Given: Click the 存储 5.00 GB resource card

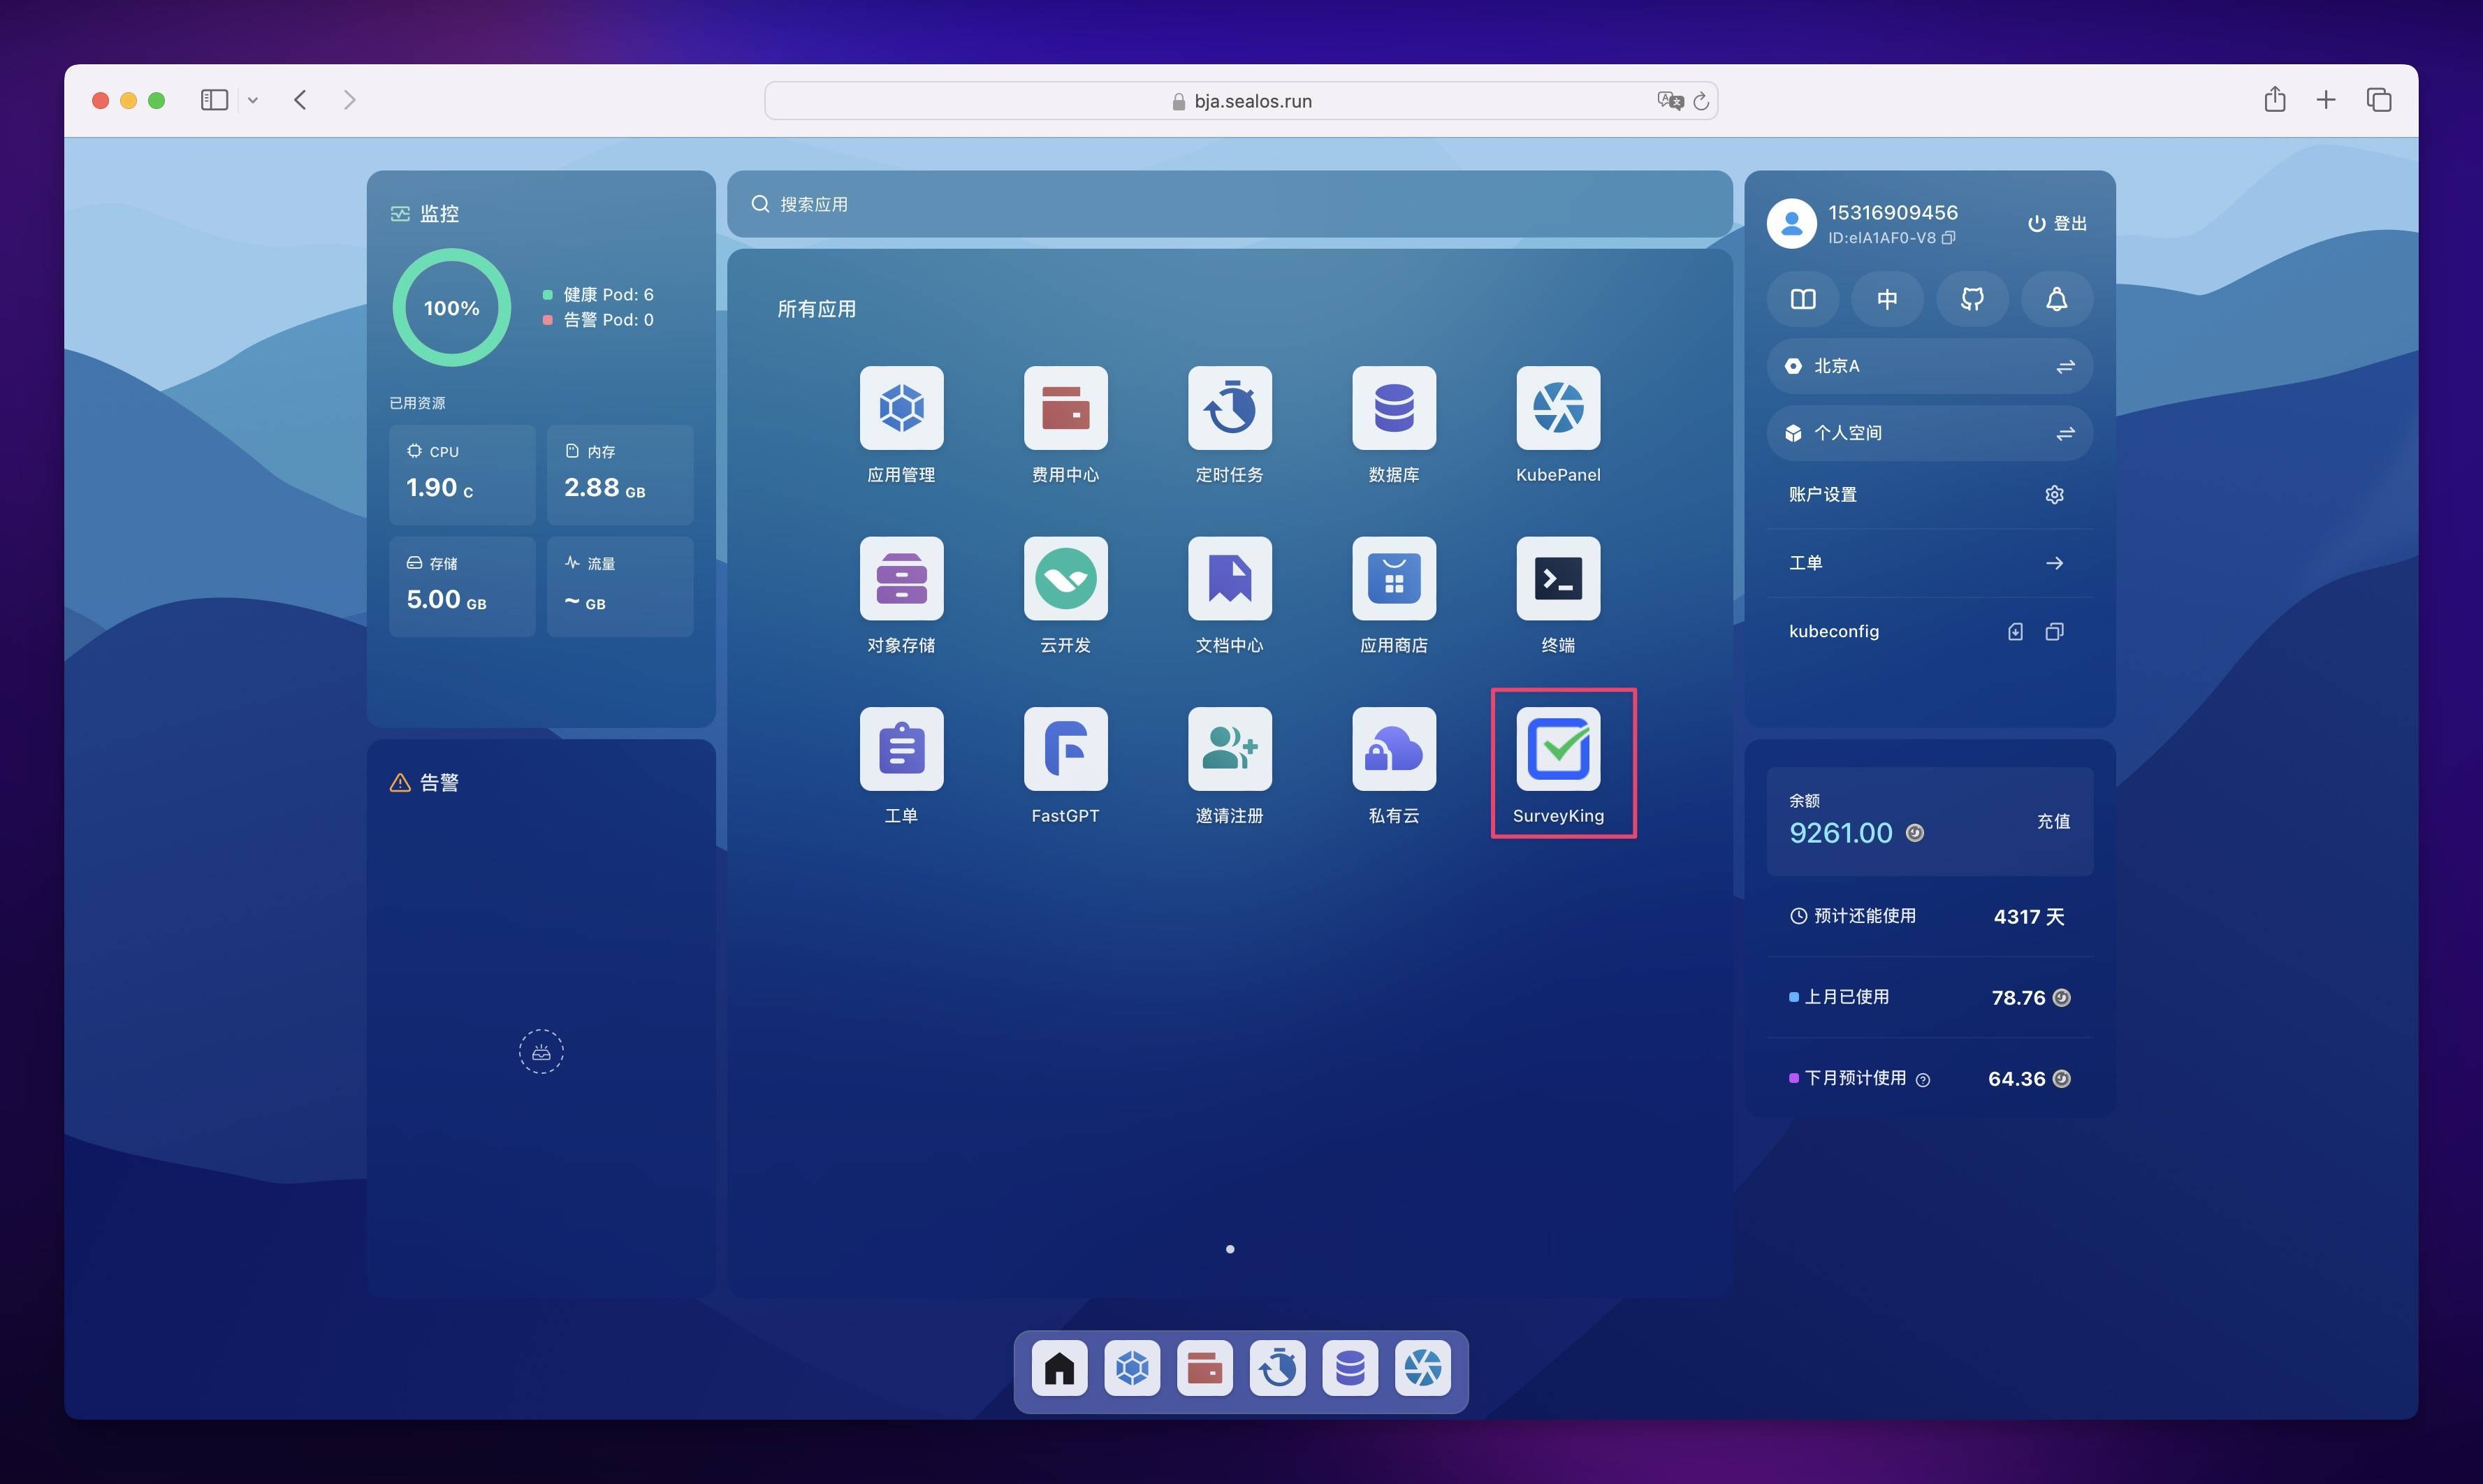Looking at the screenshot, I should tap(462, 586).
